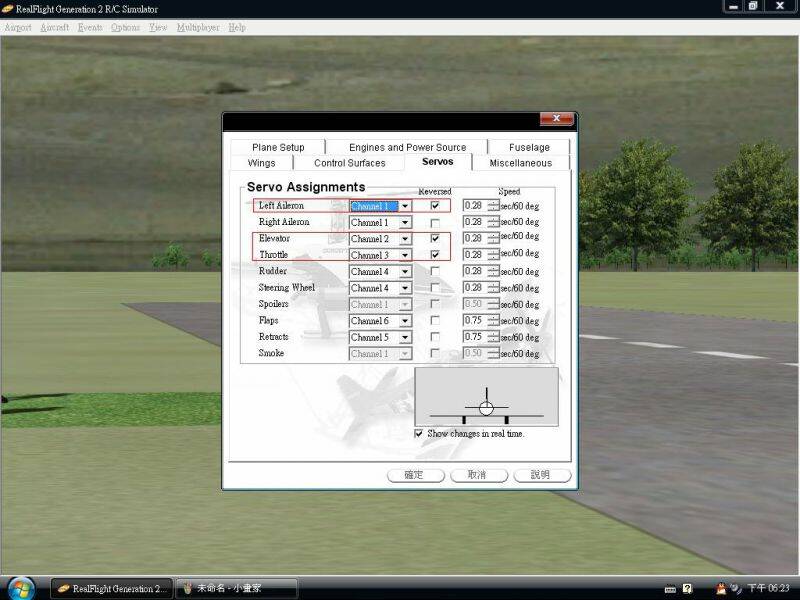Toggle Show changes in real time checkbox
The image size is (800, 600).
tap(418, 433)
